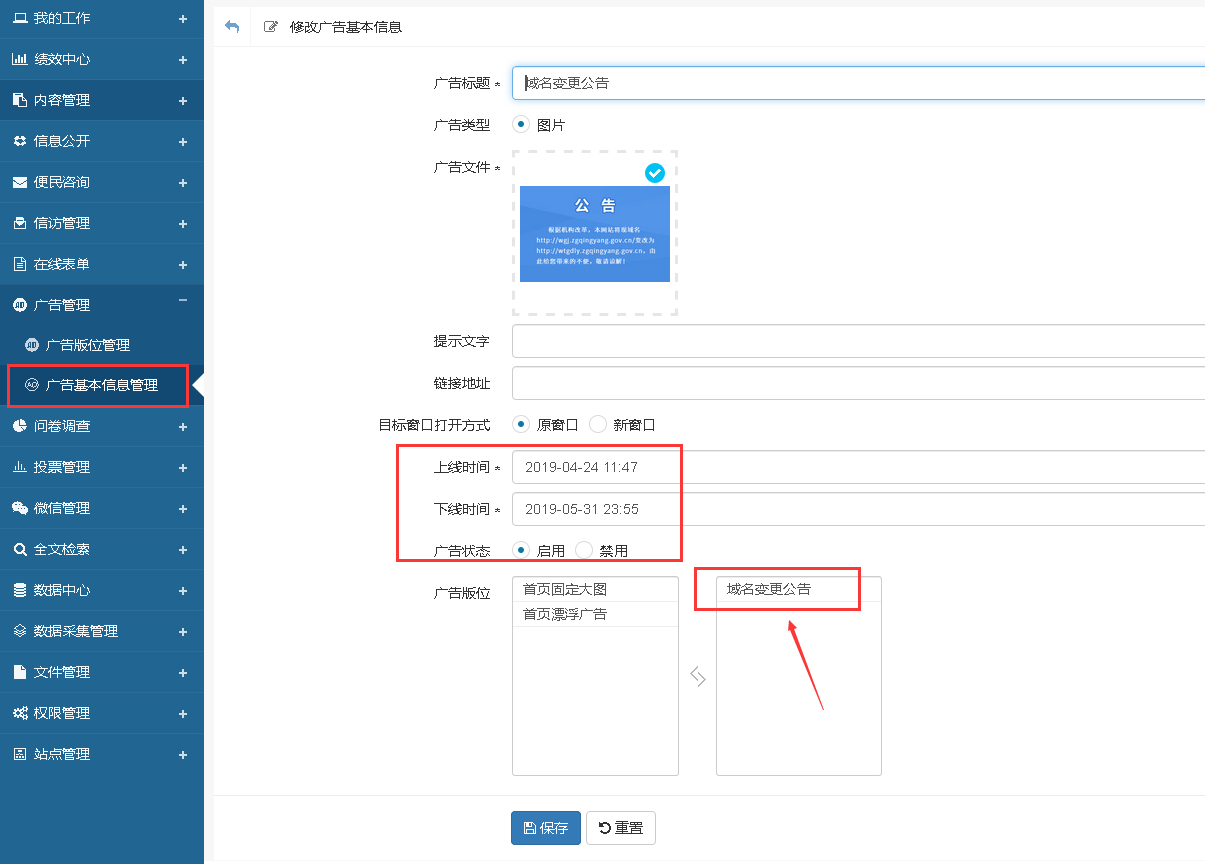Screen dimensions: 1205x864
Task: Select 新窗口 radio for target window
Action: click(x=598, y=424)
